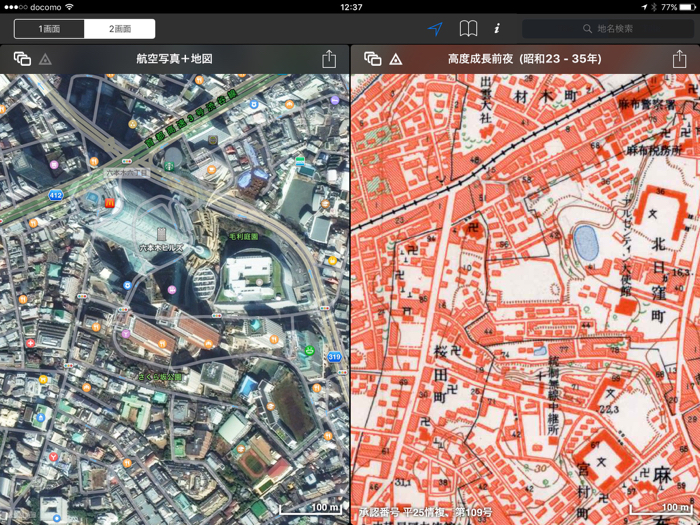Share the left aerial photo map
Viewport: 700px width, 525px height.
pyautogui.click(x=329, y=60)
